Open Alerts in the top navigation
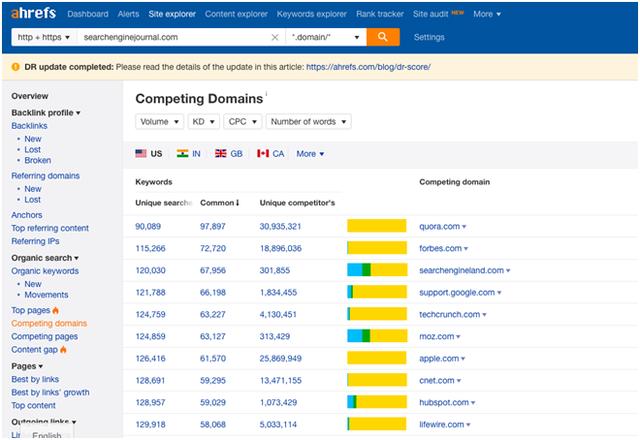Screen dimensions: 640x440 [129, 14]
